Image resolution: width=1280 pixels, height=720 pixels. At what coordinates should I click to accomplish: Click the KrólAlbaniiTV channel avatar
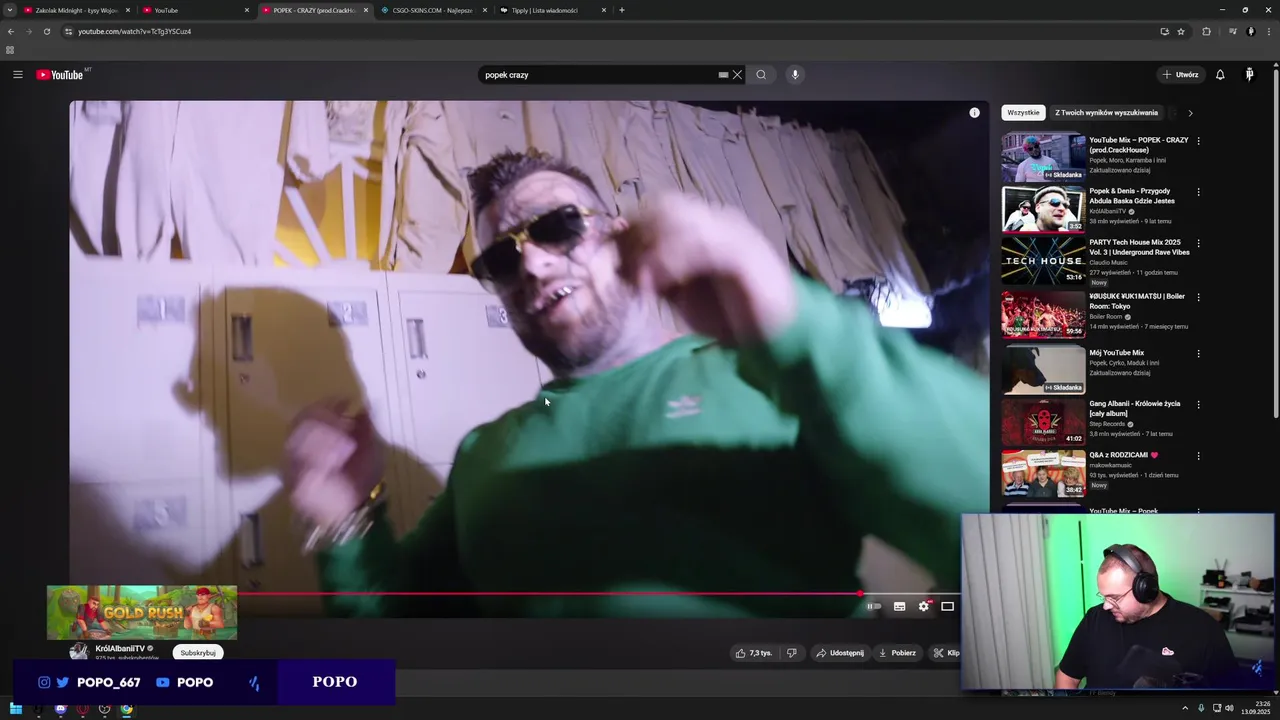pos(79,652)
